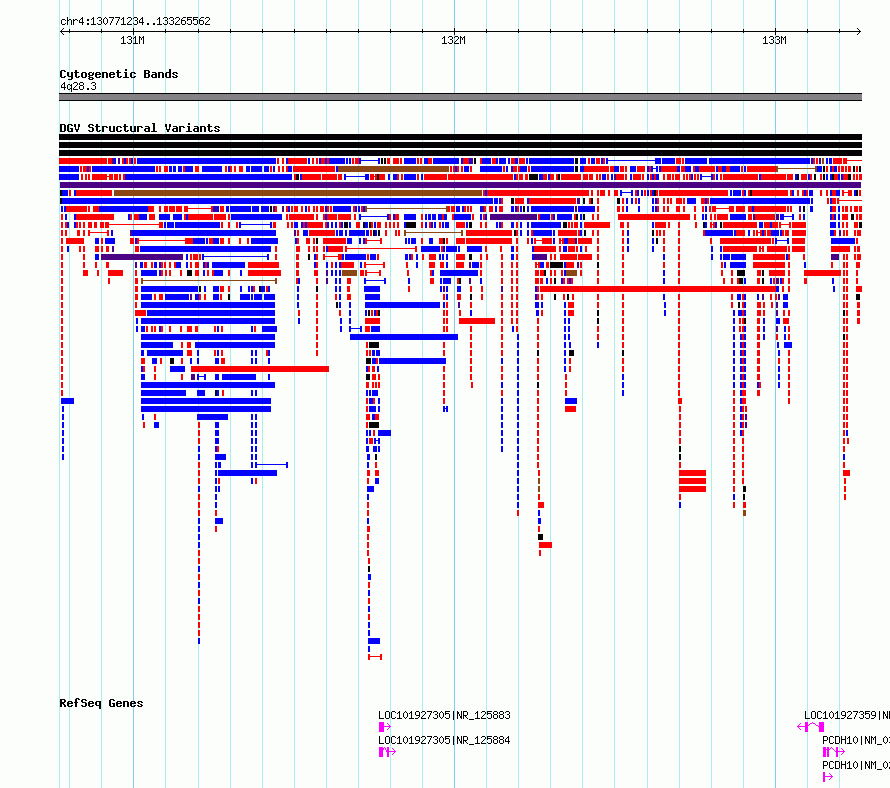Click the gray 4q28.3 cytoband bar
The height and width of the screenshot is (788, 890).
coord(460,97)
